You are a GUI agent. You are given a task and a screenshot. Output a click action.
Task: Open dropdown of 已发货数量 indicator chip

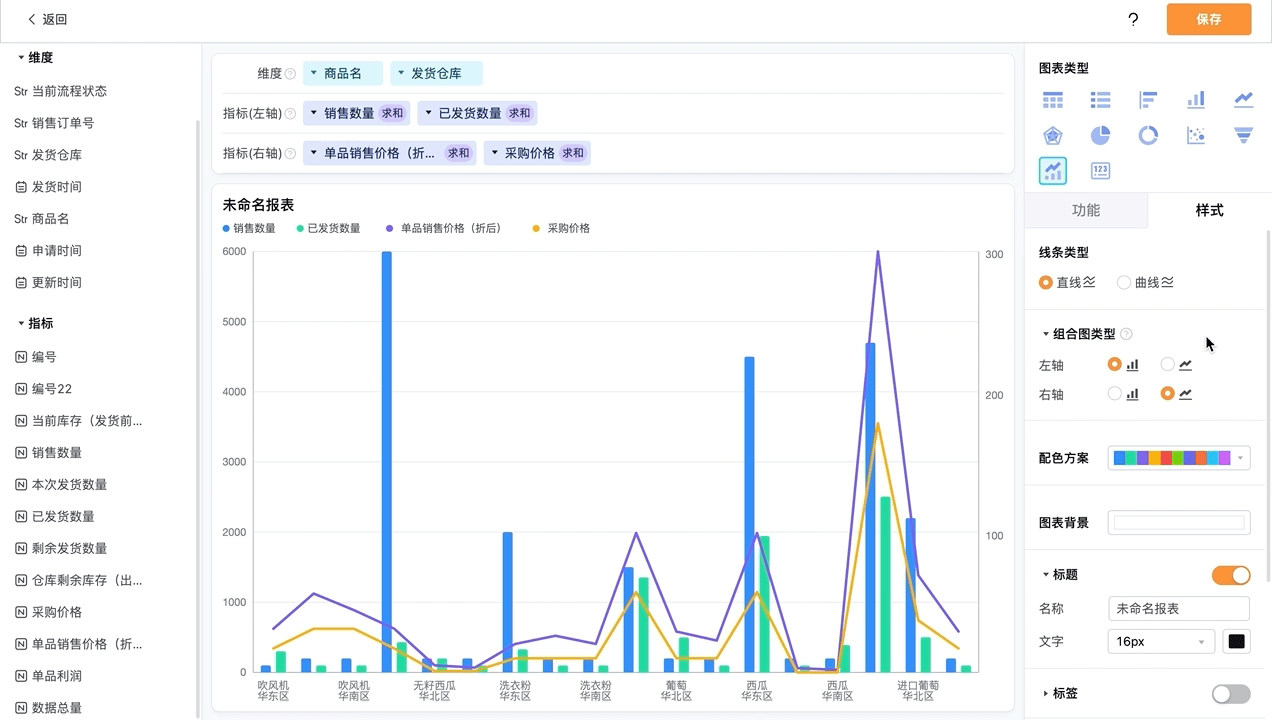(x=427, y=114)
